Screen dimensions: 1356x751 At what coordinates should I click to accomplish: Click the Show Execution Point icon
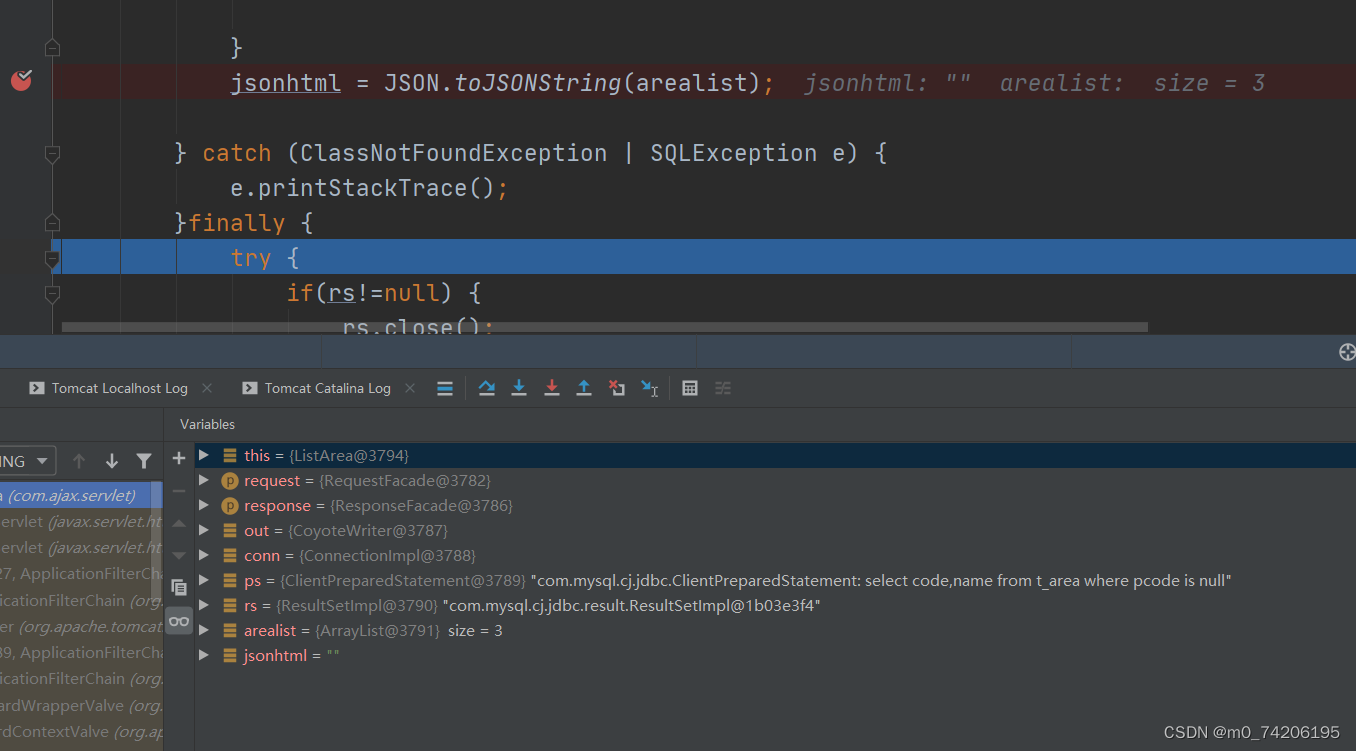click(x=445, y=388)
